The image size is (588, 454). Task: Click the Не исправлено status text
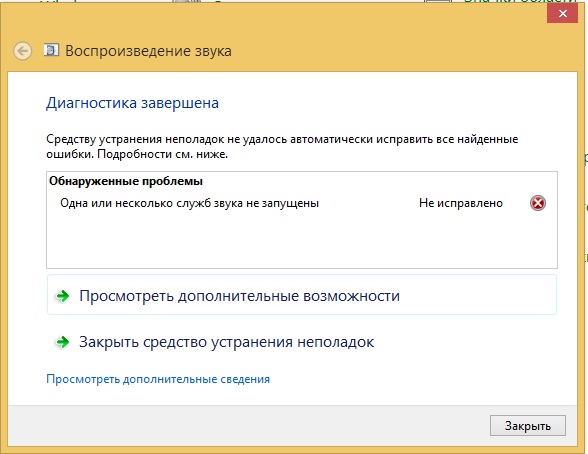(461, 203)
